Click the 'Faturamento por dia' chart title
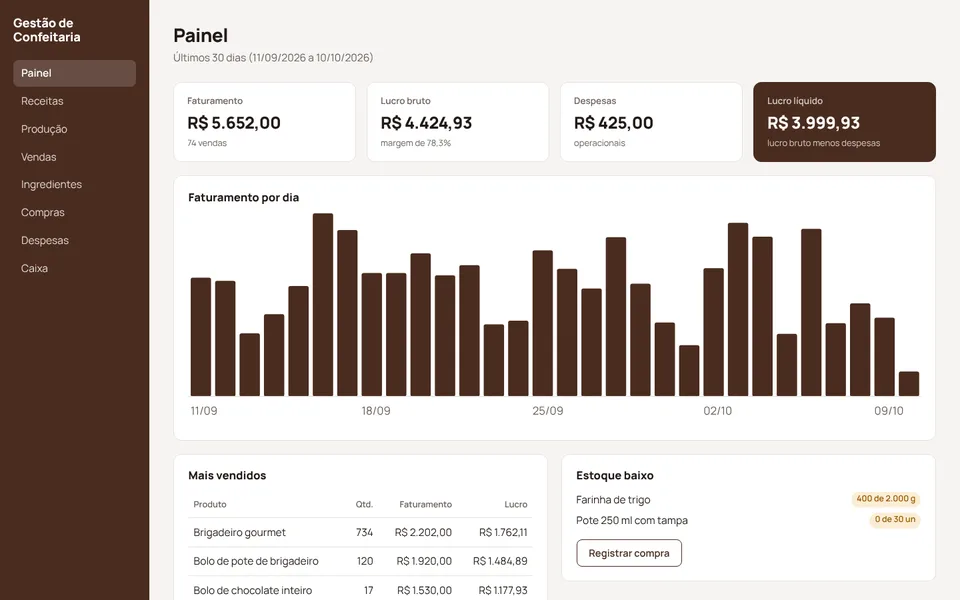The height and width of the screenshot is (600, 960). click(x=244, y=197)
